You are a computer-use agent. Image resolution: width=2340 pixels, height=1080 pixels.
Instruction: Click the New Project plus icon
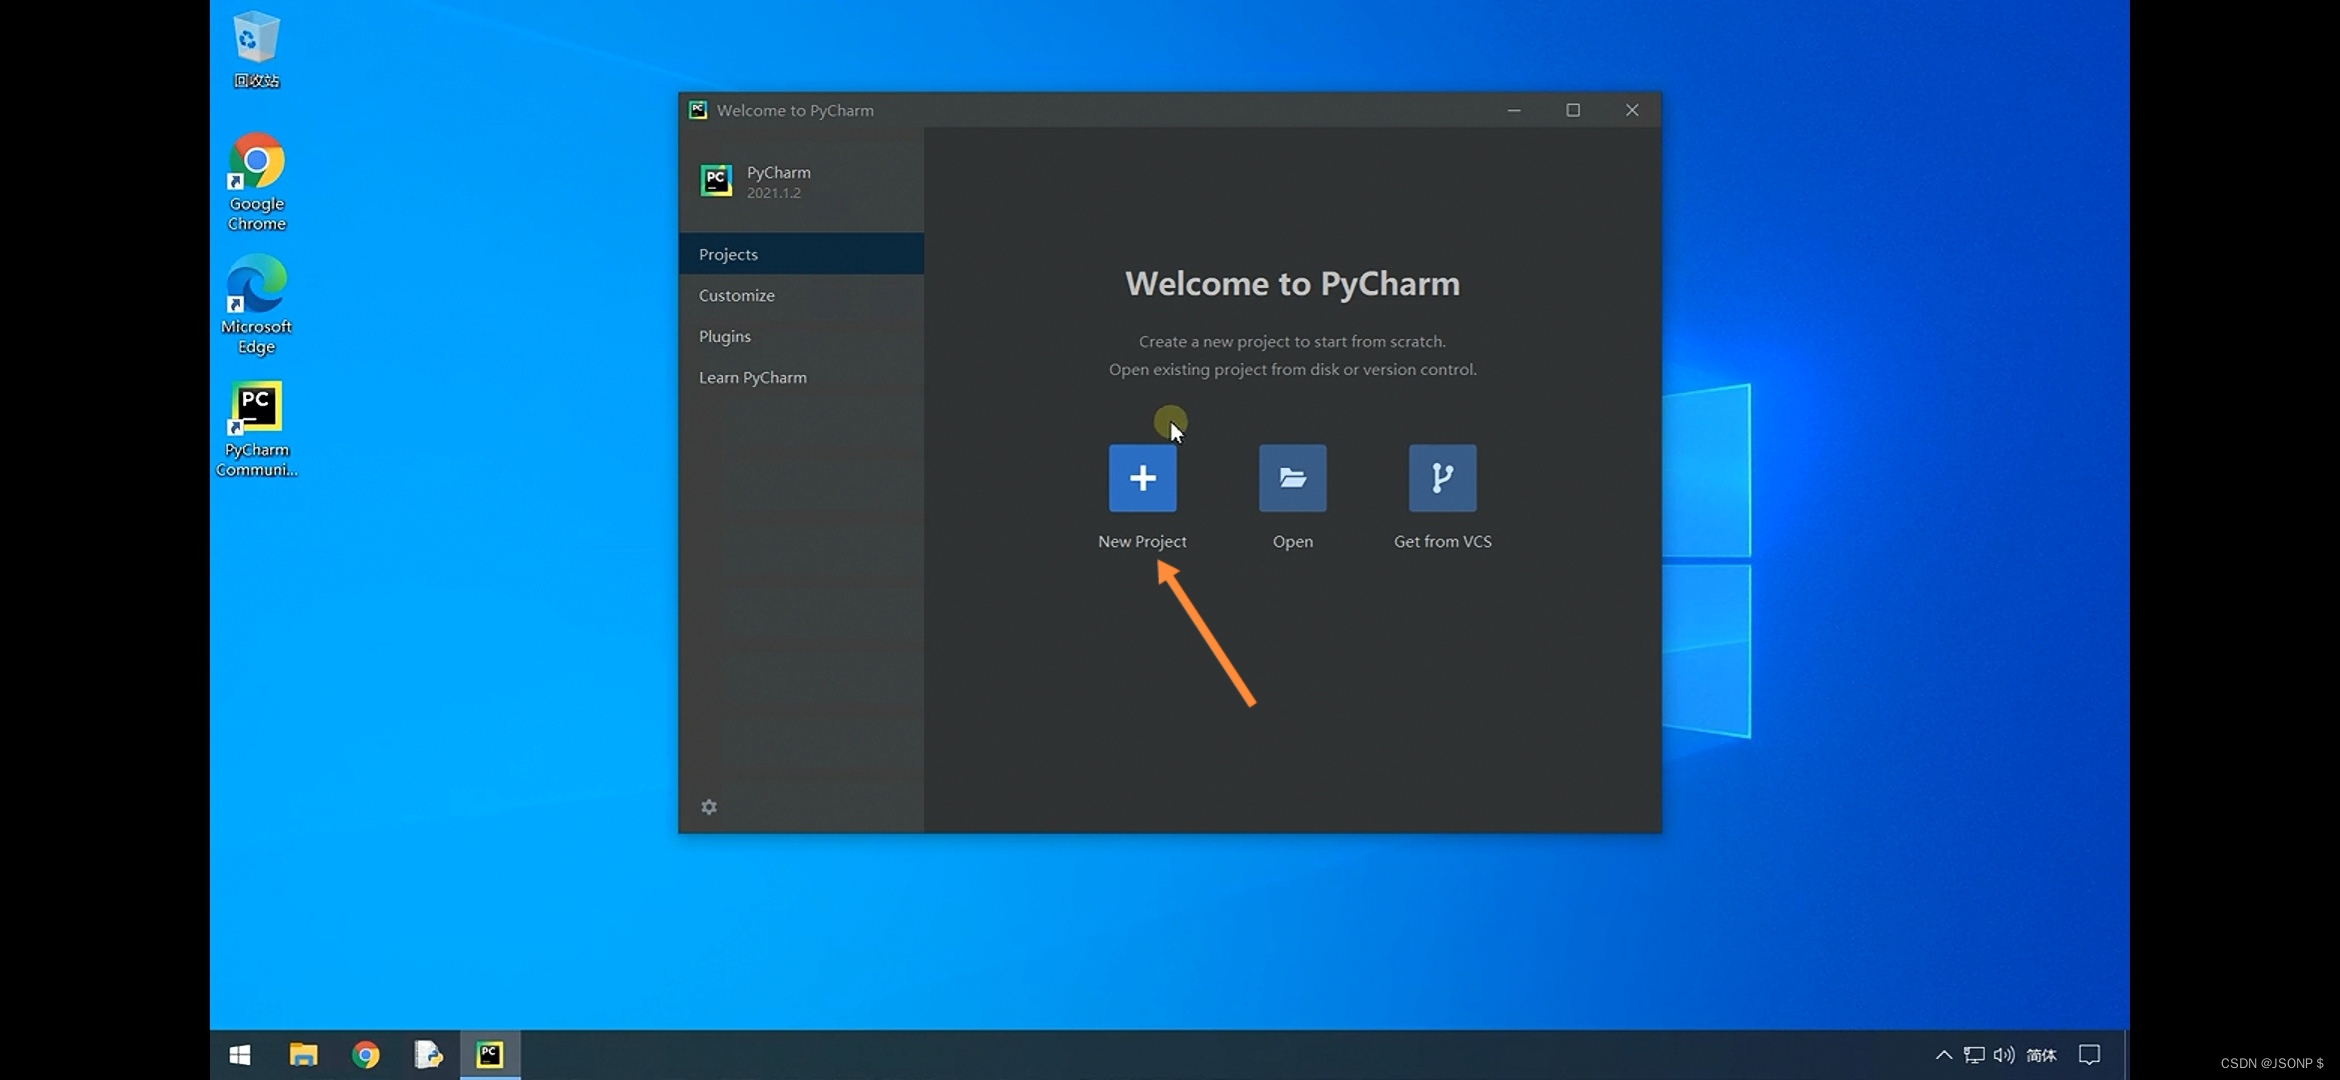pyautogui.click(x=1142, y=478)
